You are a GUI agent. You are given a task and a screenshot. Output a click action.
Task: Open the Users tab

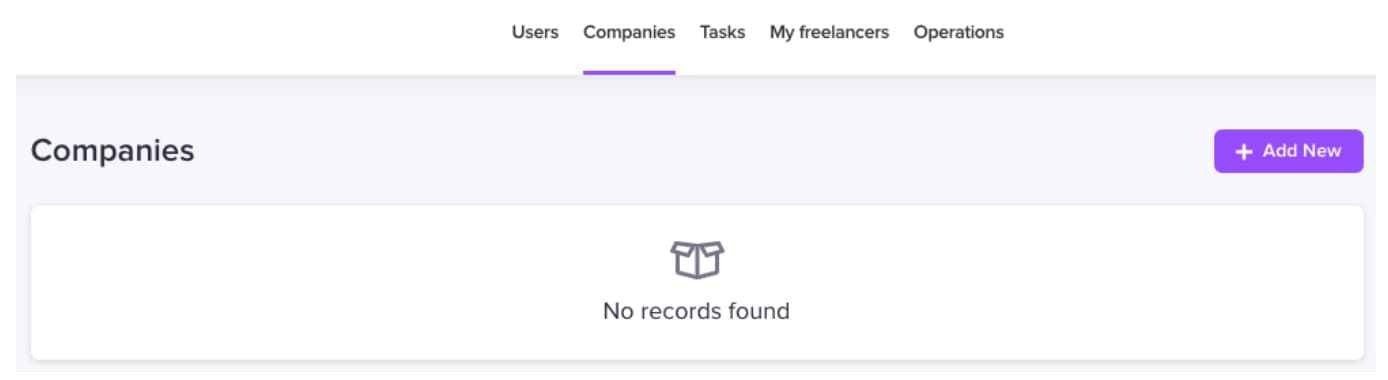535,32
